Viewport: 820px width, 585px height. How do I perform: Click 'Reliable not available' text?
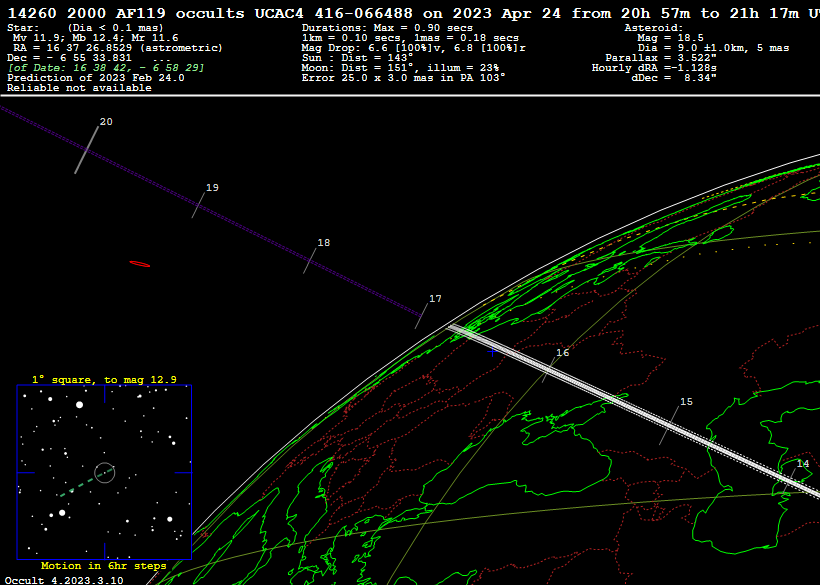(x=79, y=88)
